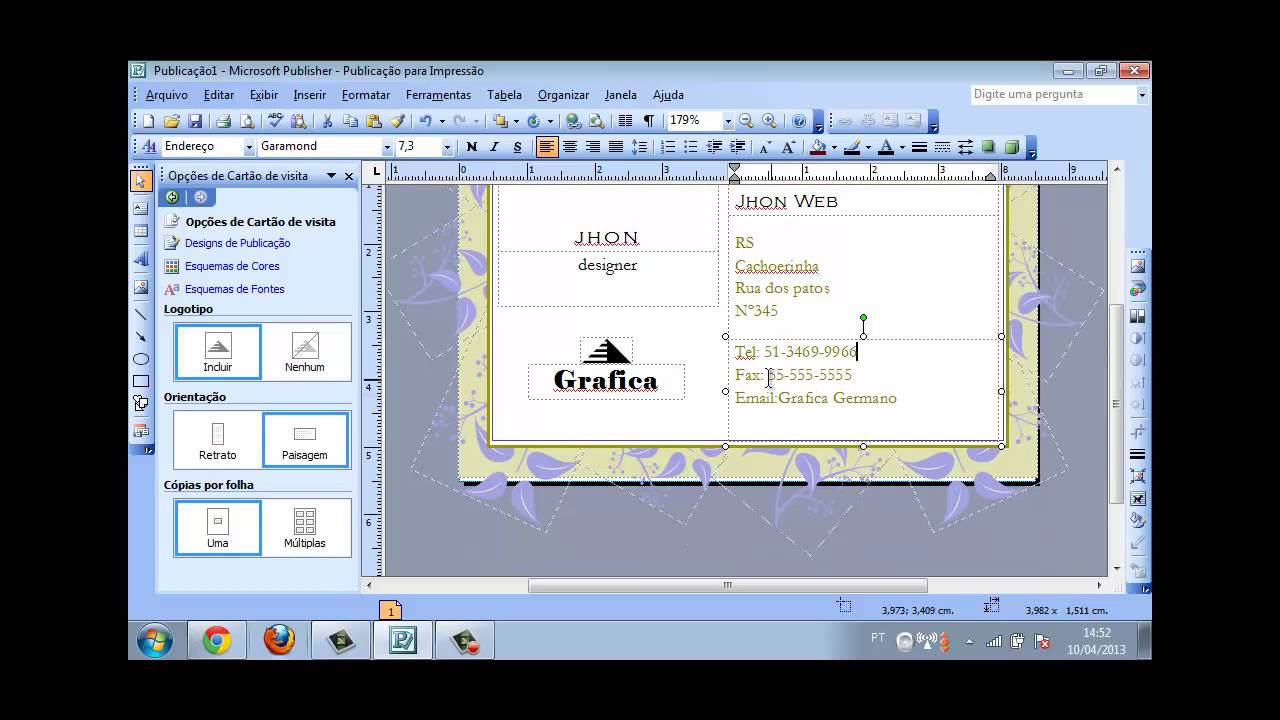The height and width of the screenshot is (720, 1280).
Task: Expand the task pane title dropdown arrow
Action: click(x=331, y=175)
